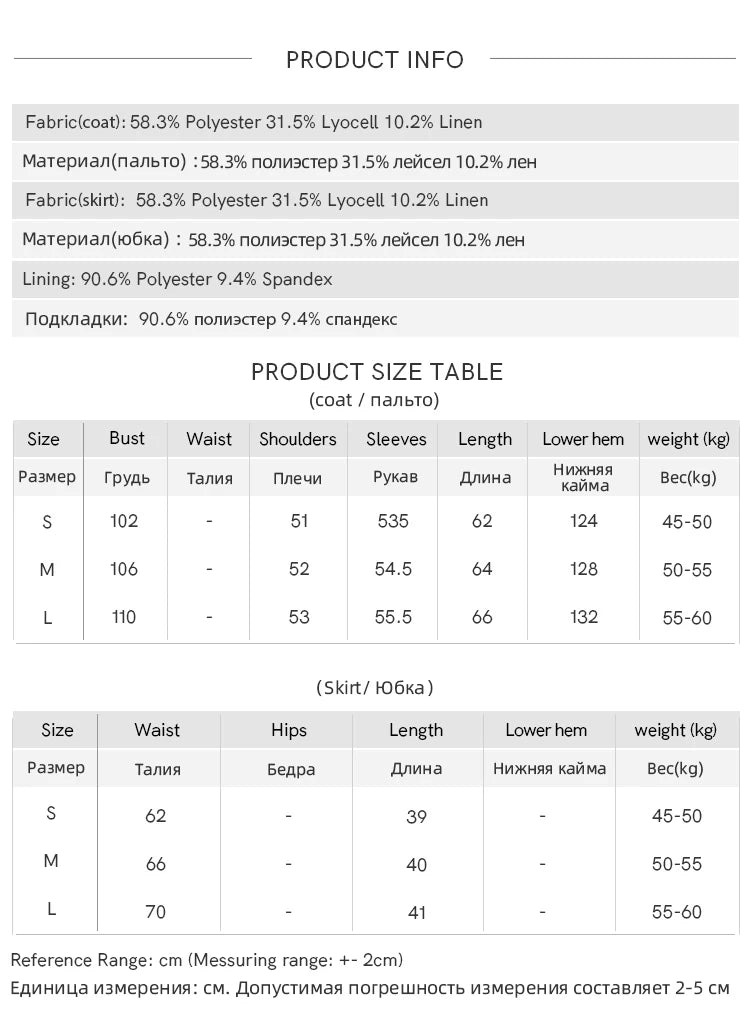Select the Fabric(coat) composition row
The image size is (750, 1020).
tap(375, 122)
